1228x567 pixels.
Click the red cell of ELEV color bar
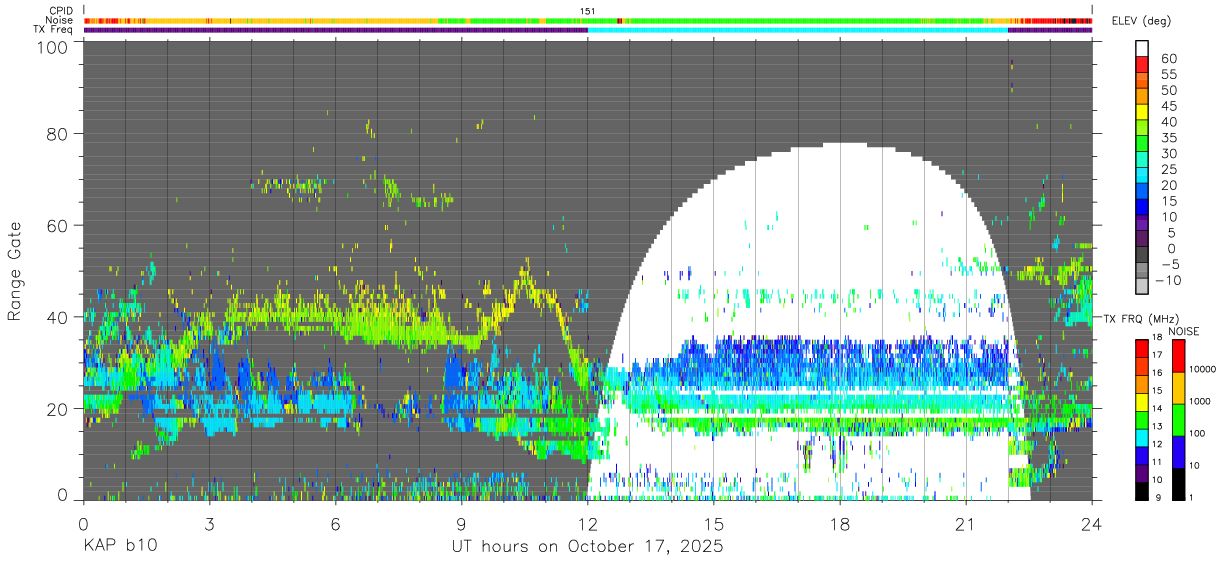[1142, 64]
